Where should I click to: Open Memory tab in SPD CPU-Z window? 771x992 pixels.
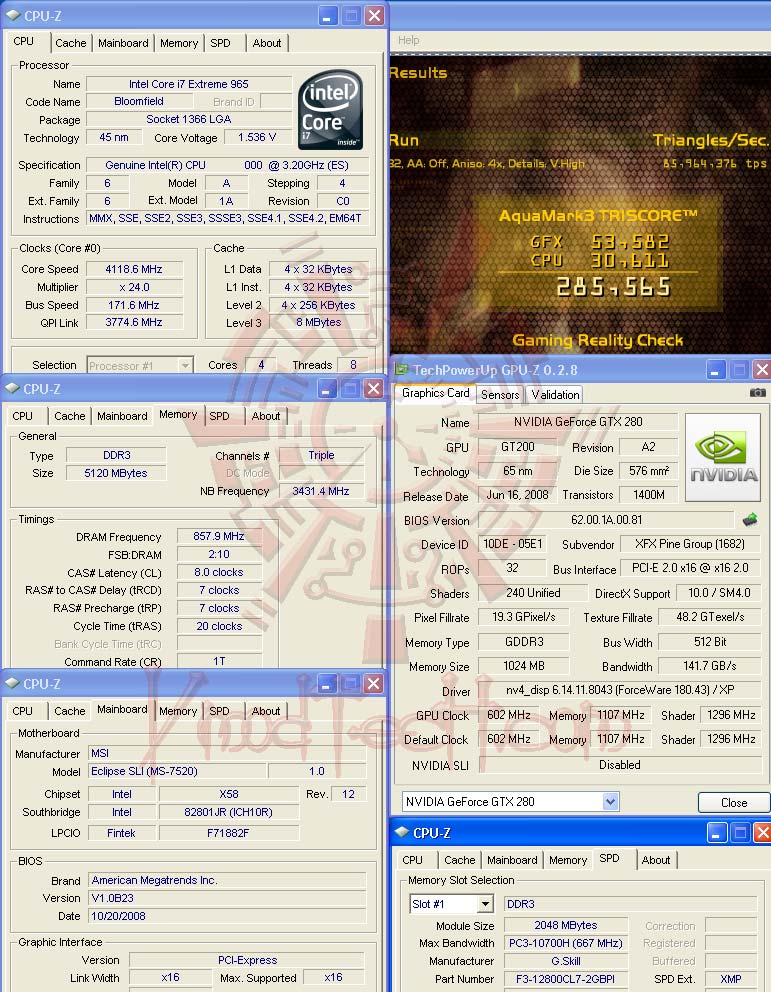click(x=568, y=860)
